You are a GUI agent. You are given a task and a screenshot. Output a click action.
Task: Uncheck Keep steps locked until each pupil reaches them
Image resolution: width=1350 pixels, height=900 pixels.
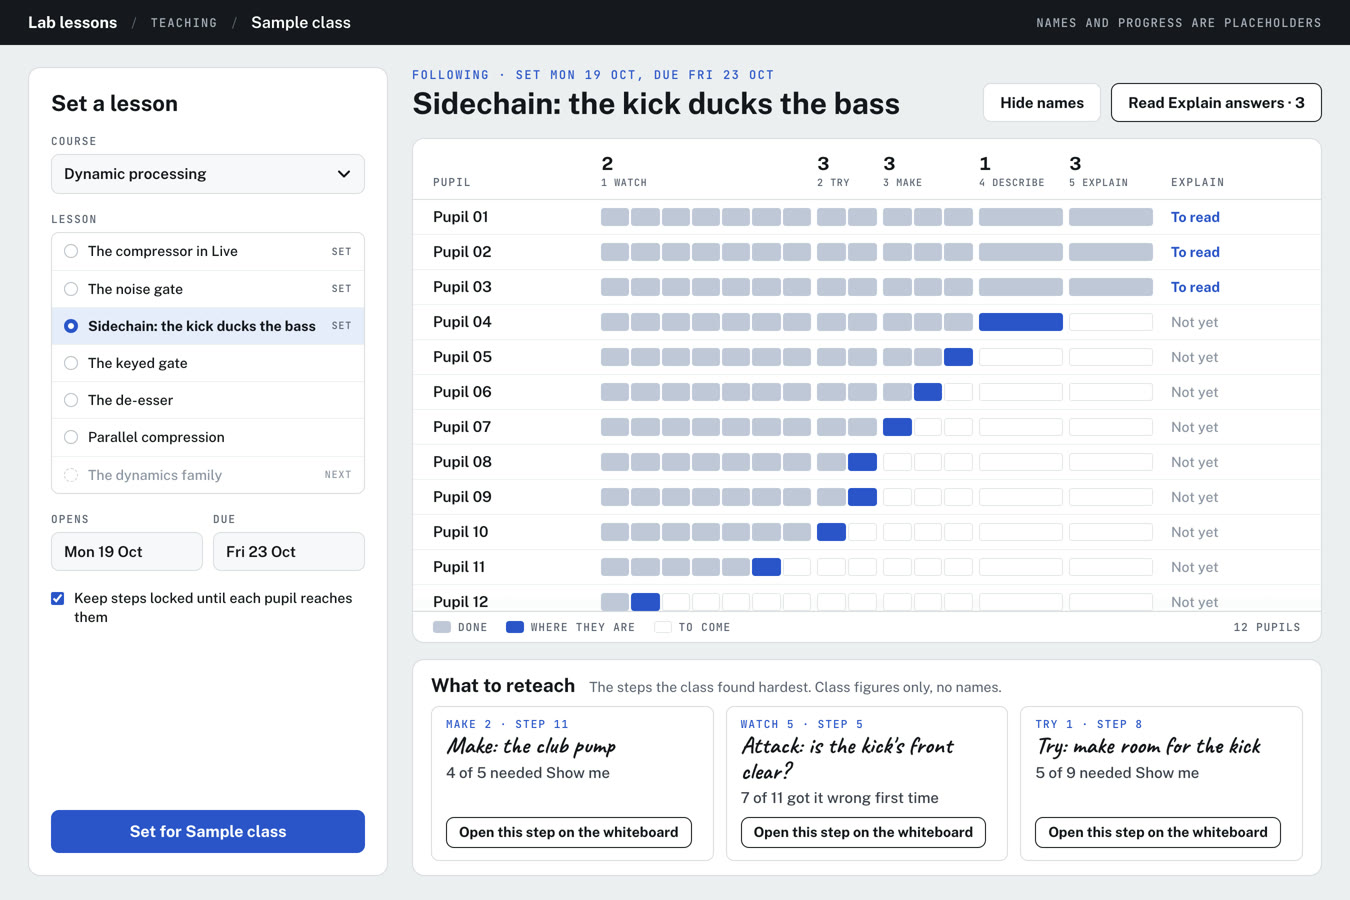click(58, 599)
